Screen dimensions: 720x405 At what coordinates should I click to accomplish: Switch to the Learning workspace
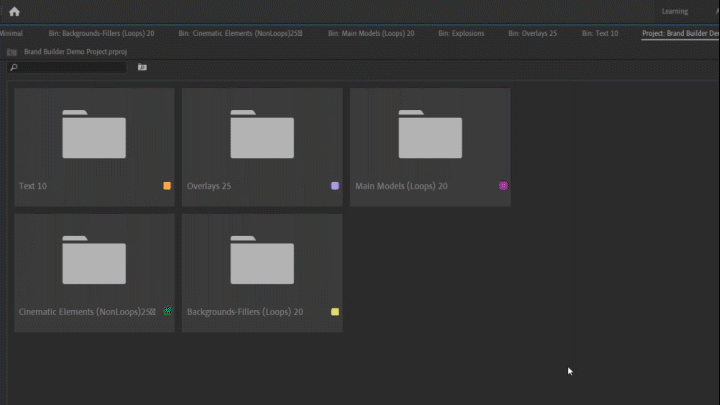tap(674, 11)
